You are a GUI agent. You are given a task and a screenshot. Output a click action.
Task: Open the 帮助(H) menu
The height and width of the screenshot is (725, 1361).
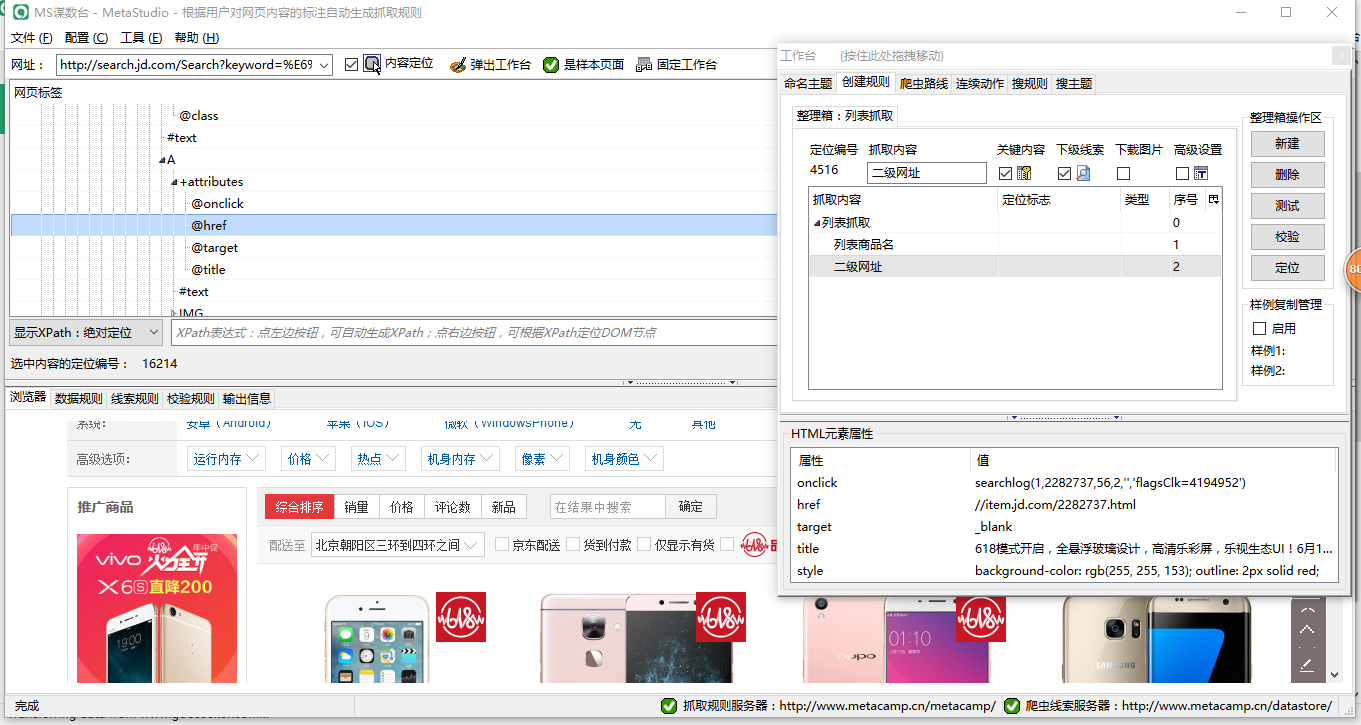tap(196, 38)
